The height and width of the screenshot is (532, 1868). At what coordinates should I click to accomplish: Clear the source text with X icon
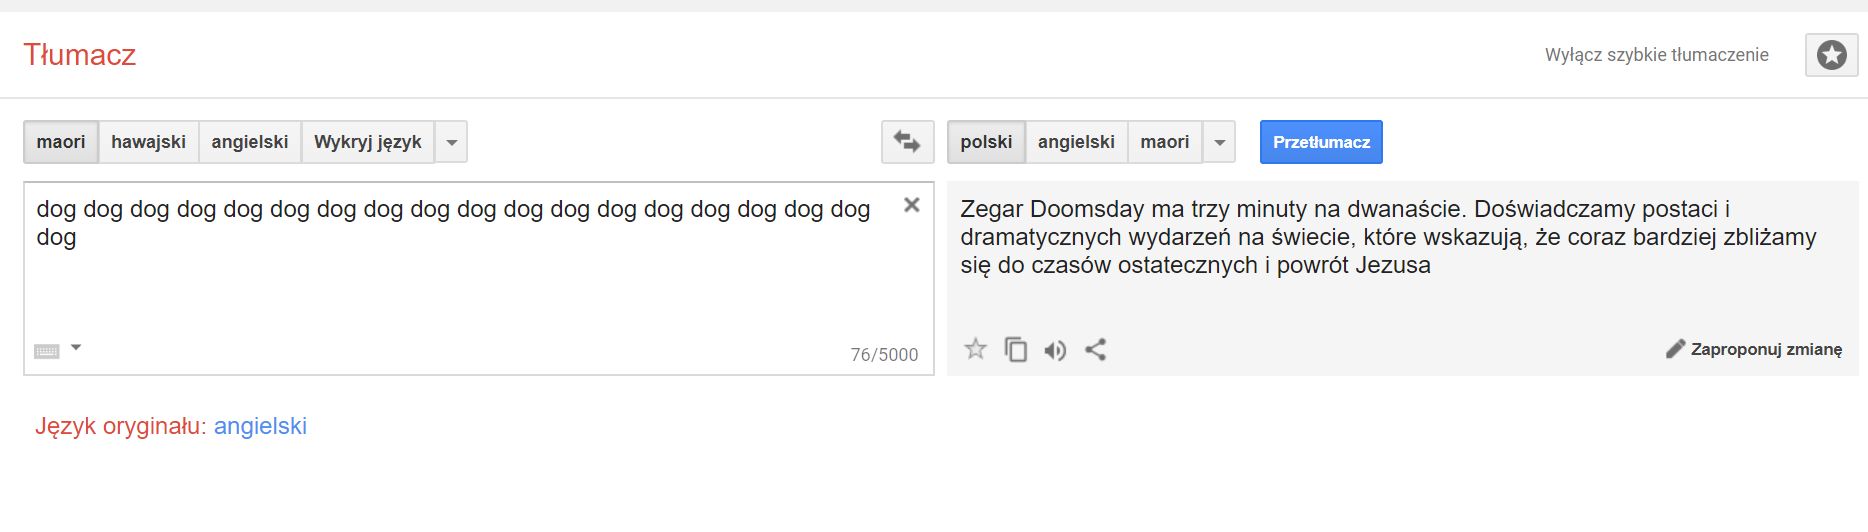911,205
